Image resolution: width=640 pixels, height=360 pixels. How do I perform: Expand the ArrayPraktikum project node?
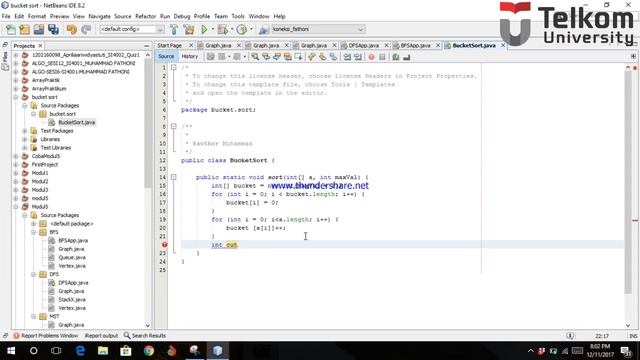[16, 89]
